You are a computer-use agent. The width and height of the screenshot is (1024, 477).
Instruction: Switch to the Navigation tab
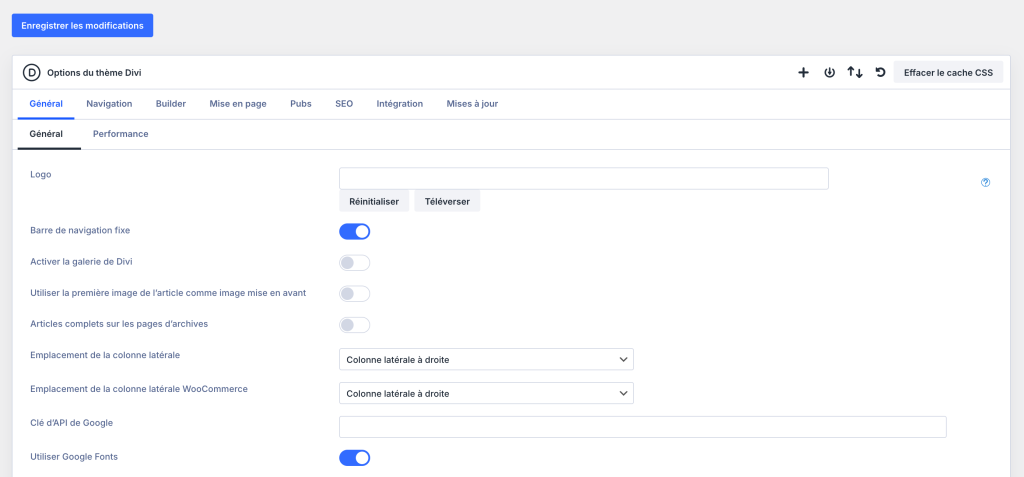point(109,104)
